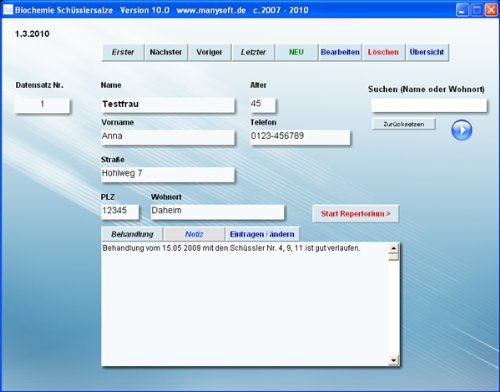Go to first record with Erster
Screen dimensions: 500x392
123,52
